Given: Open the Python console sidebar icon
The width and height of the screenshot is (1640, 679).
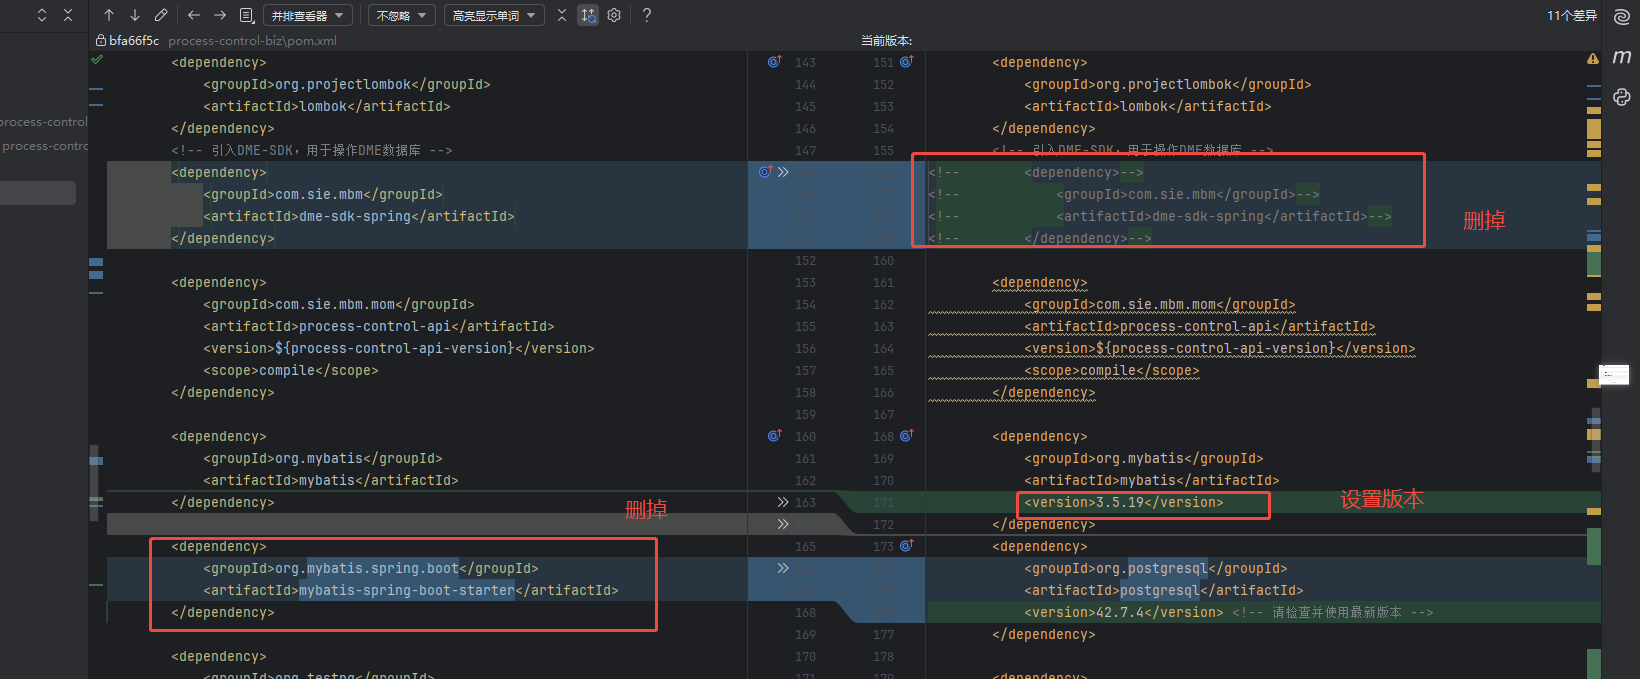Looking at the screenshot, I should coord(1622,97).
